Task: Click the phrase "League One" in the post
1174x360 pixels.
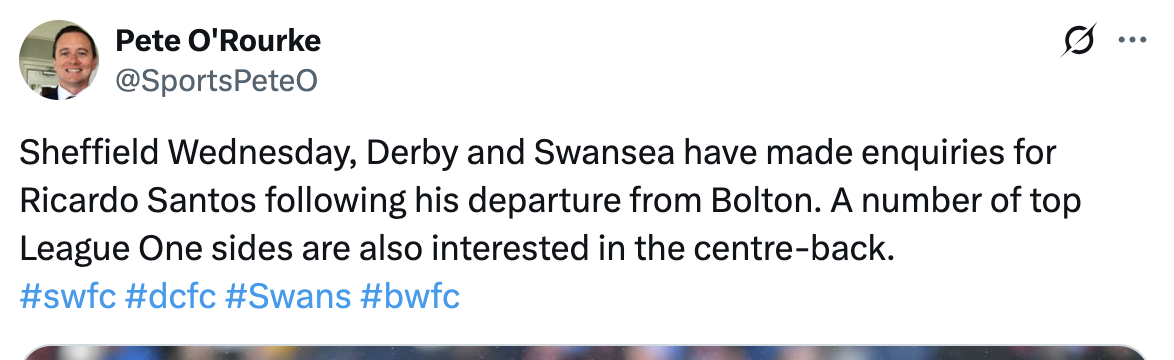Action: pos(111,249)
